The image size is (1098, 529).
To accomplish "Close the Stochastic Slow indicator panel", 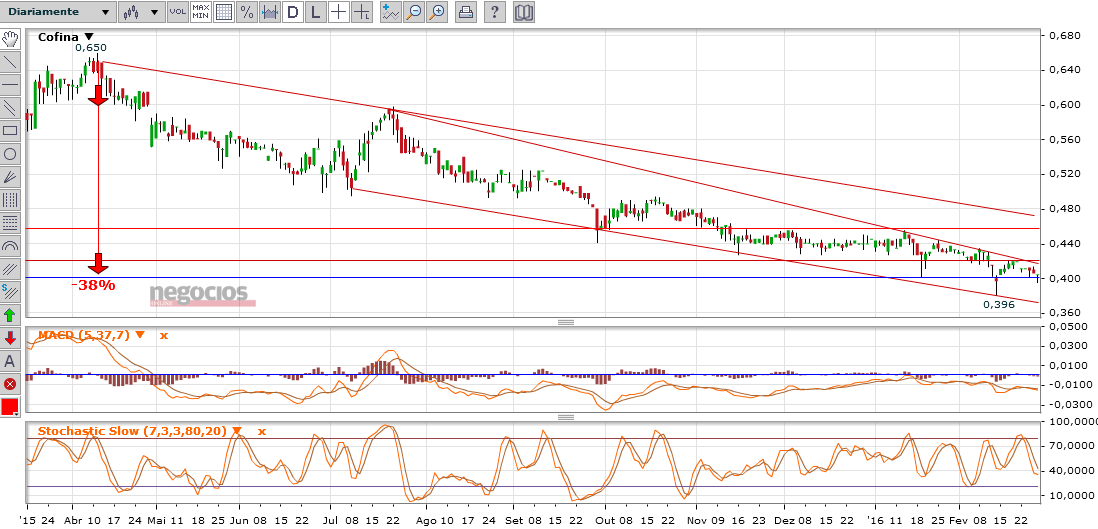I will pyautogui.click(x=262, y=431).
